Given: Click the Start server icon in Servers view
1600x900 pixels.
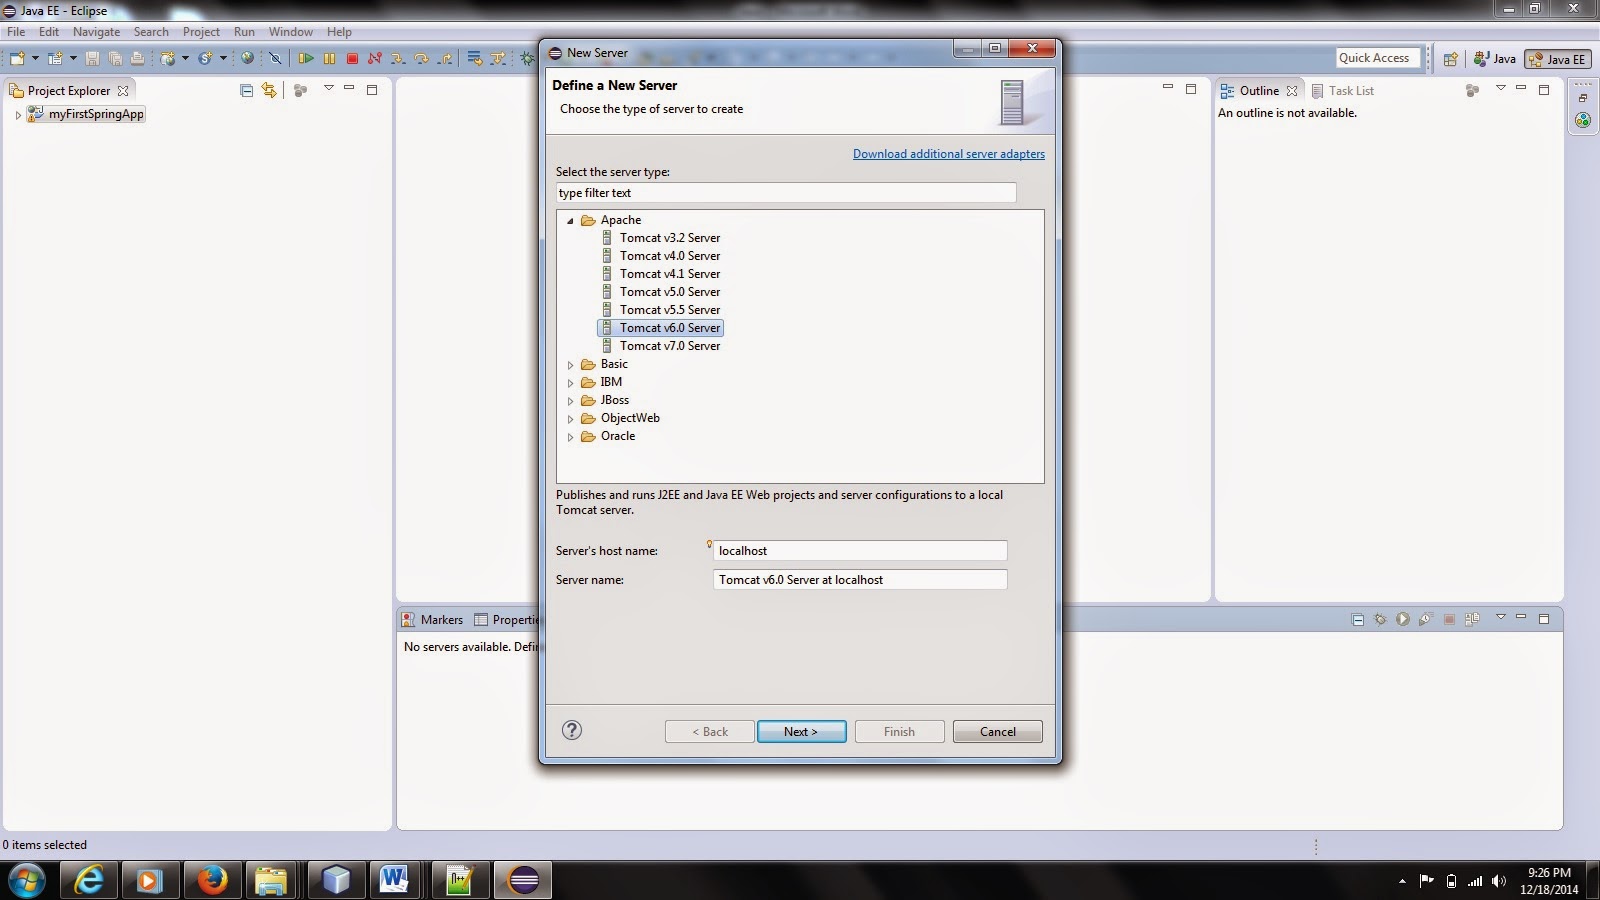Looking at the screenshot, I should [1403, 619].
